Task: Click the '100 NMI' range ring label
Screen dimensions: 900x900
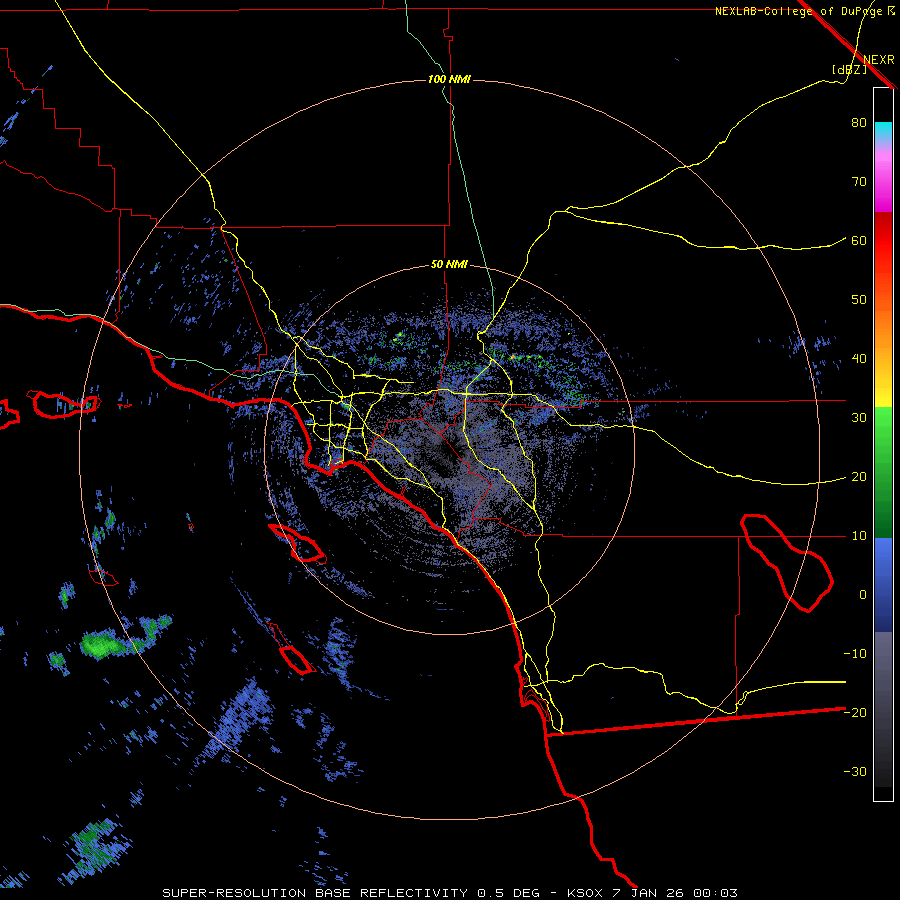Action: click(449, 79)
